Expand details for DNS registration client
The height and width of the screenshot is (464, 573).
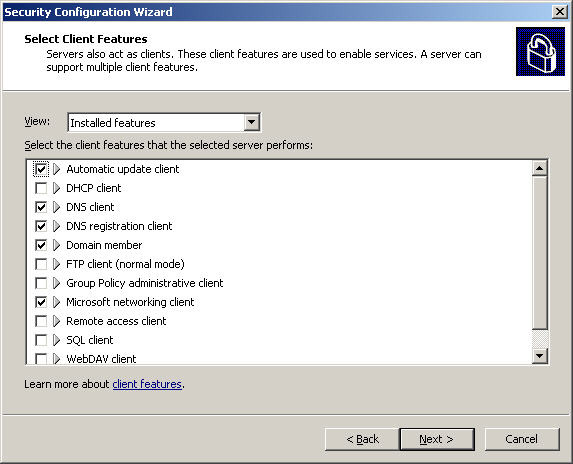click(56, 226)
